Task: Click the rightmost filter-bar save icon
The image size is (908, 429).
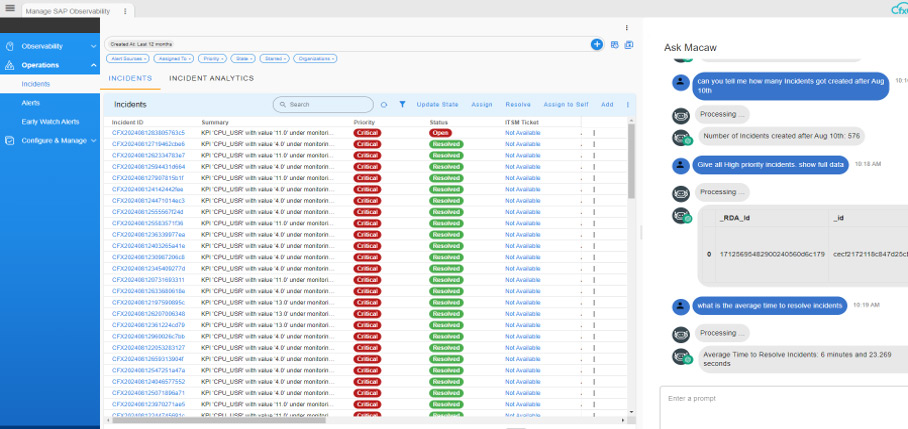Action: 629,45
